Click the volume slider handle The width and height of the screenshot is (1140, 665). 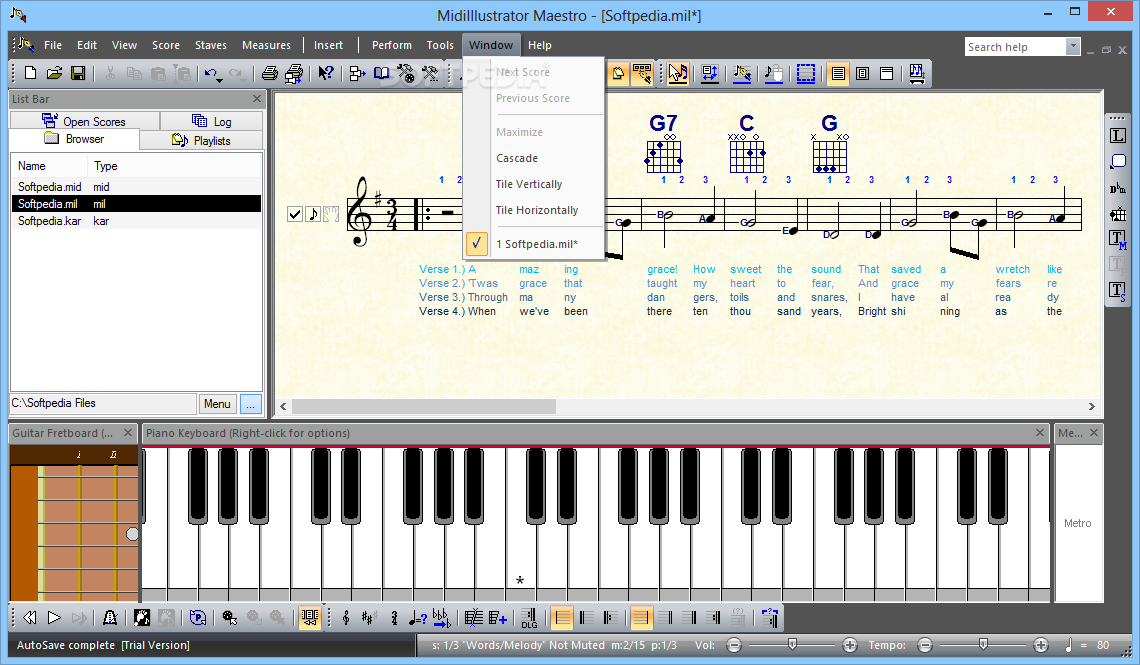(x=792, y=645)
